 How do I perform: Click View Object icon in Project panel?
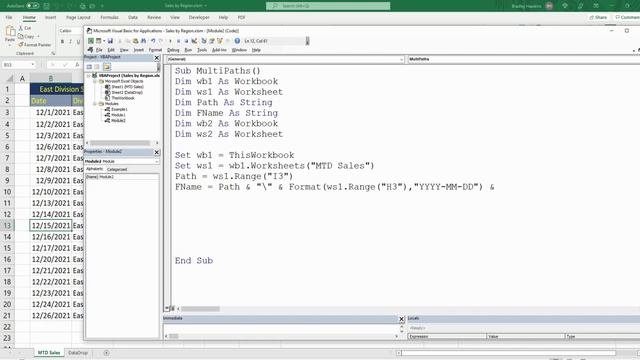[97, 67]
